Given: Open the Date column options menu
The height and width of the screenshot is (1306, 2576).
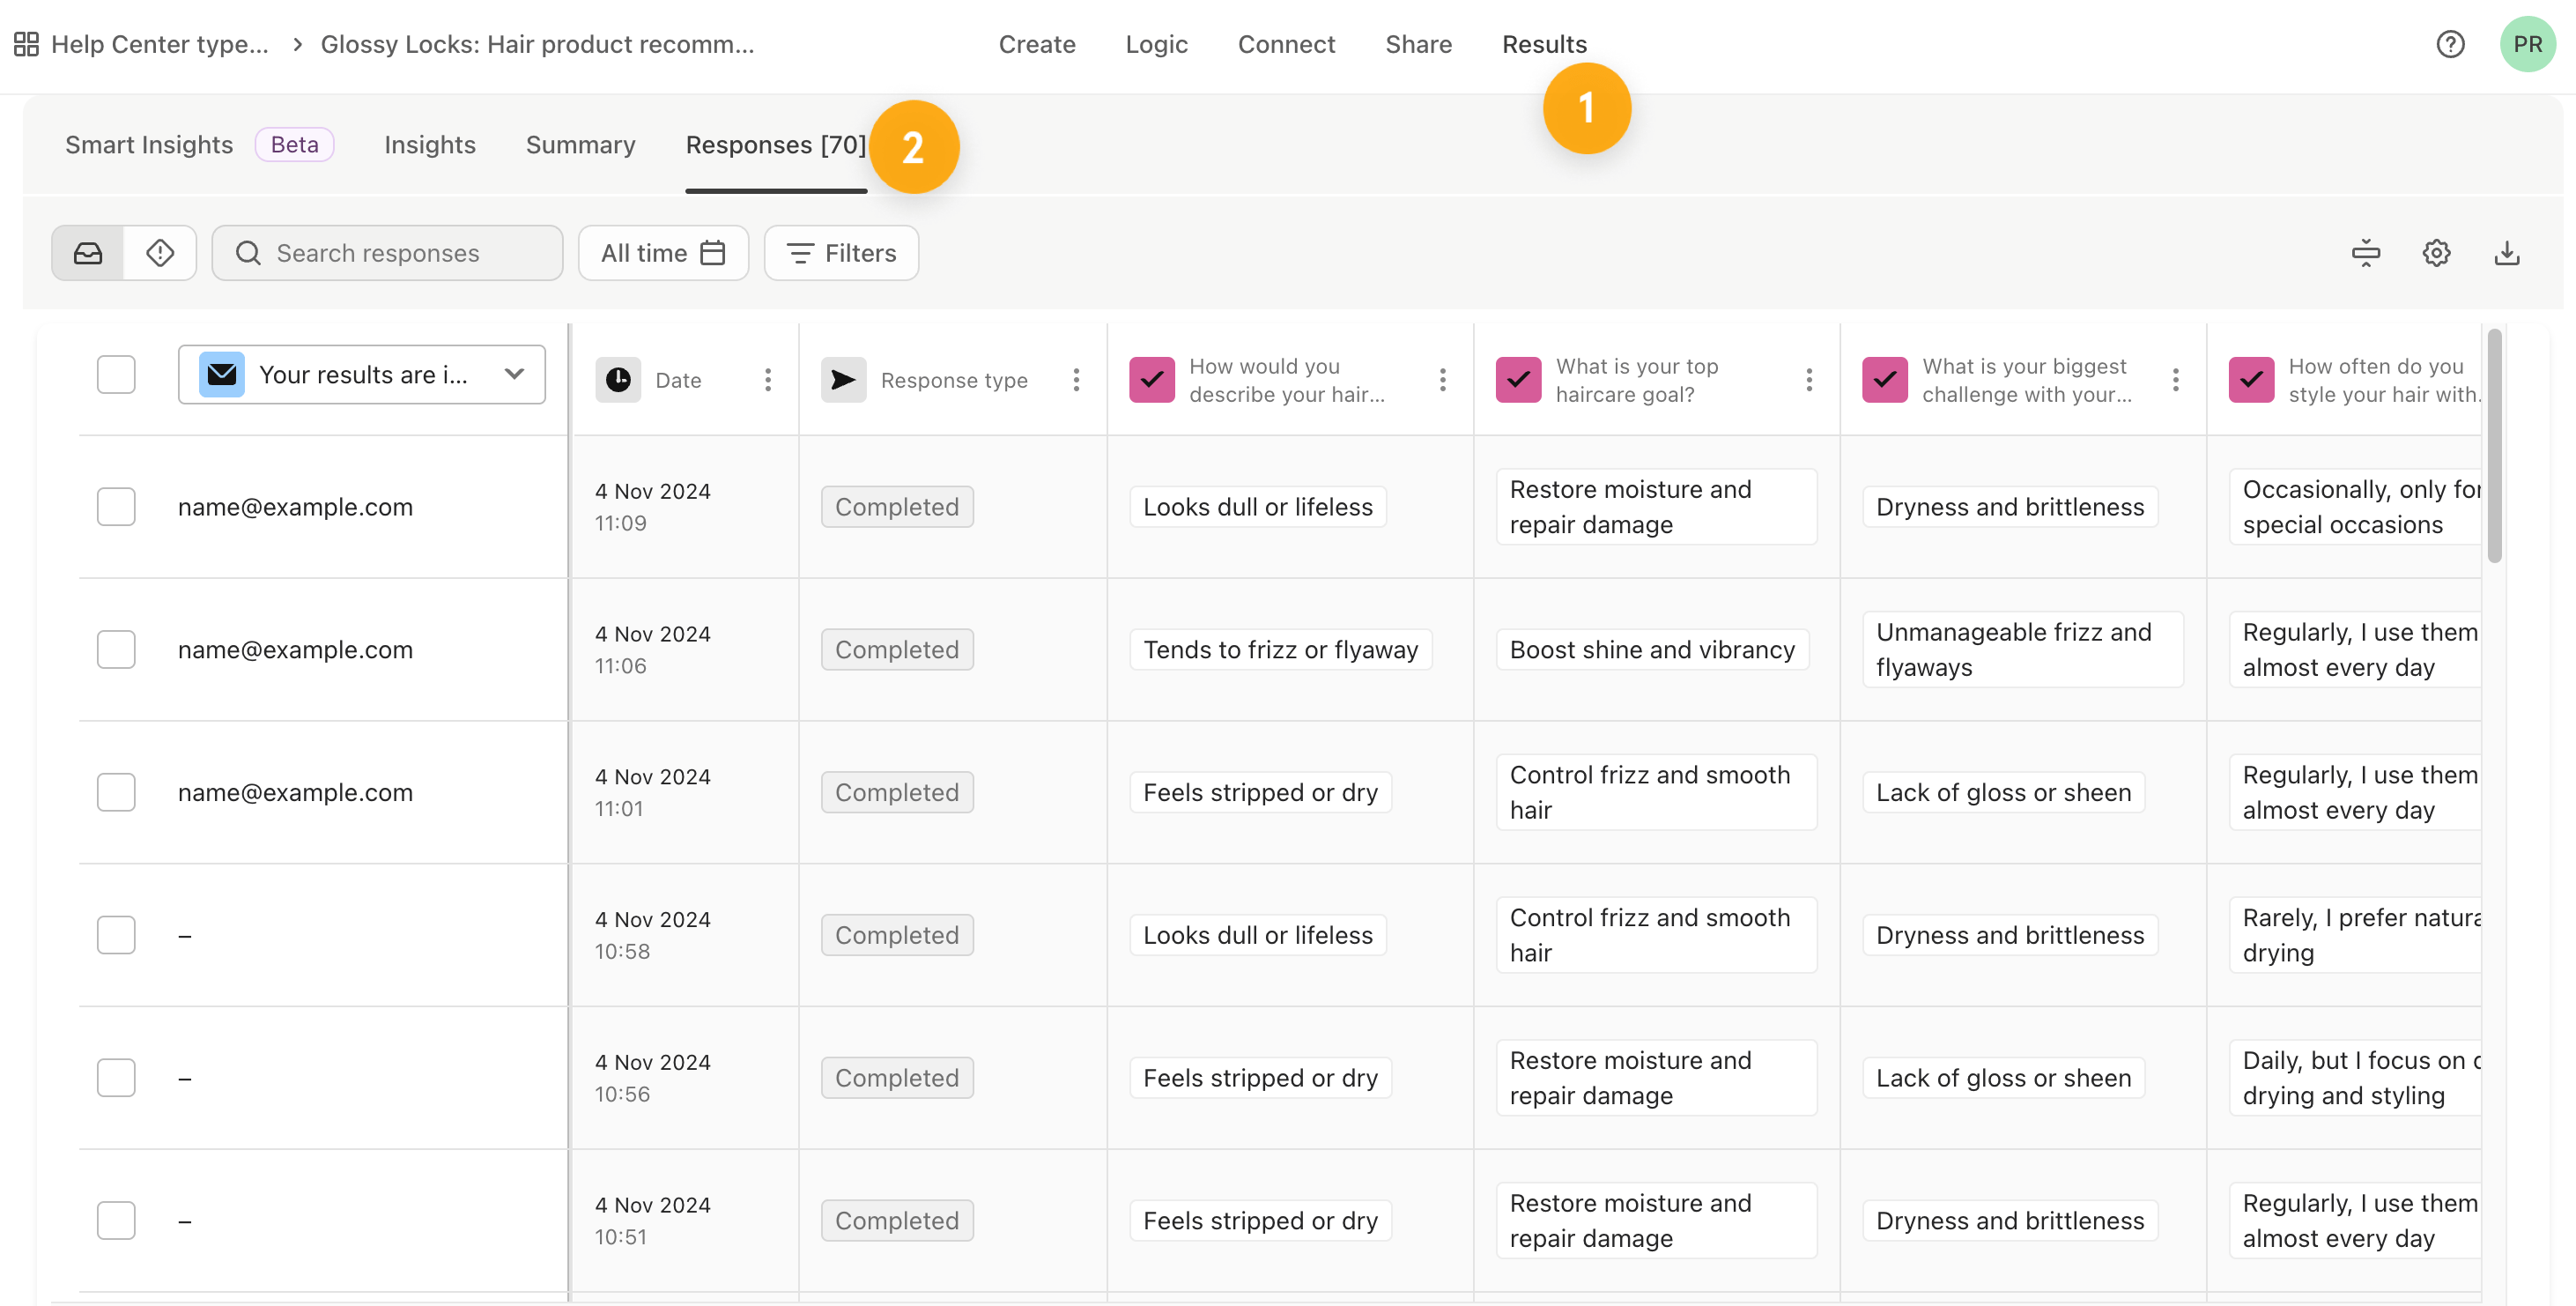Looking at the screenshot, I should 767,380.
